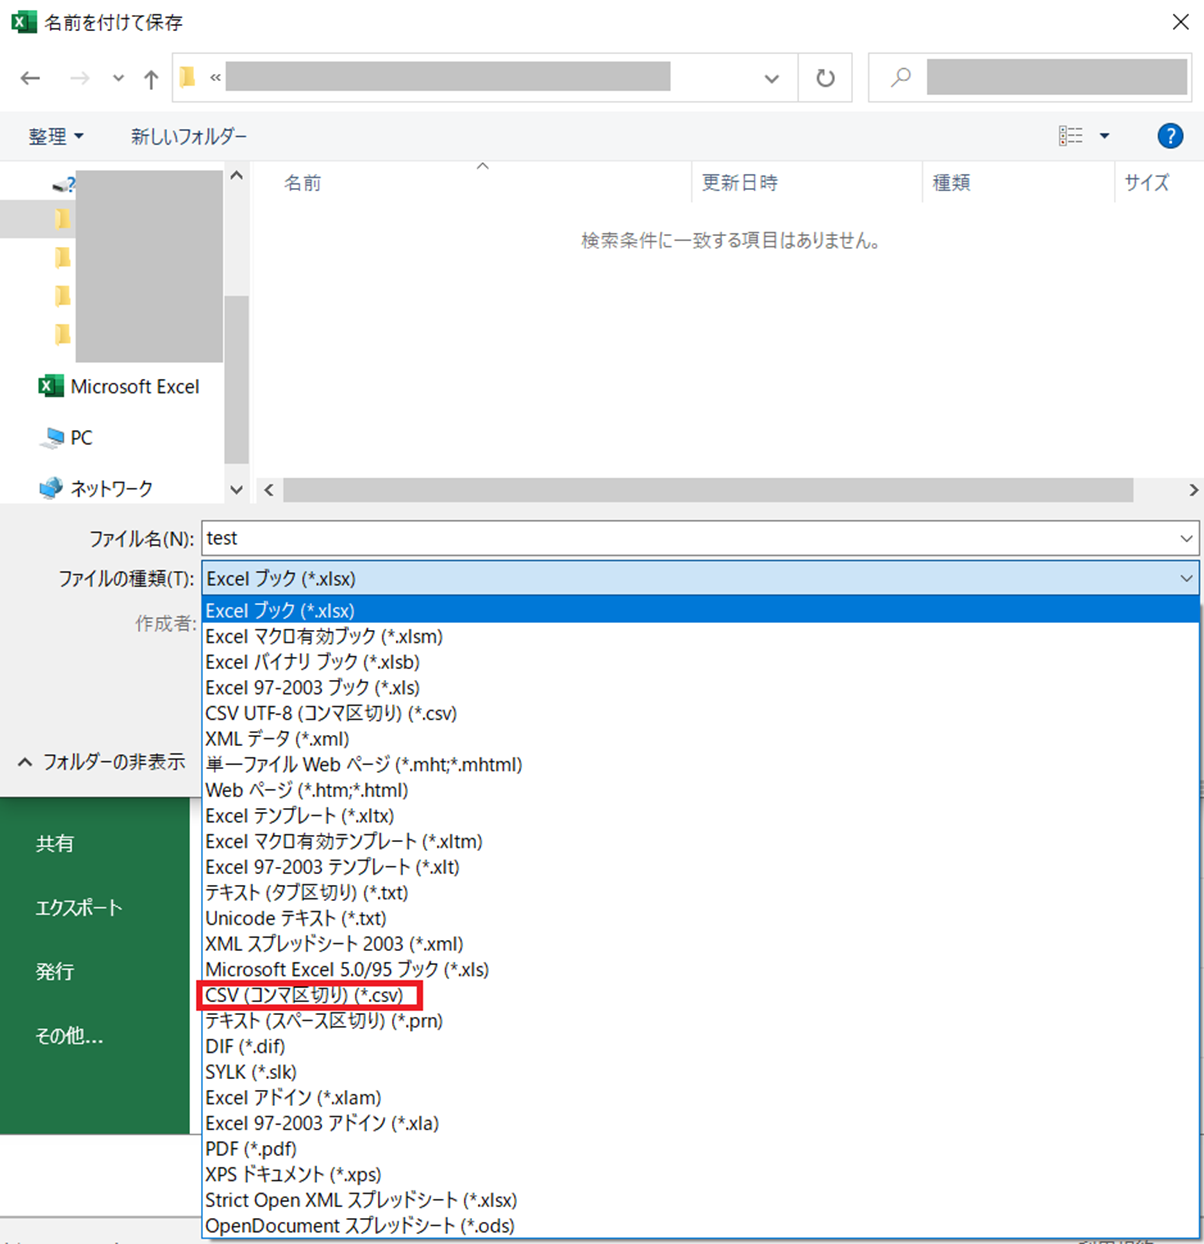Image resolution: width=1204 pixels, height=1244 pixels.
Task: Click the refresh folder icon
Action: [825, 78]
